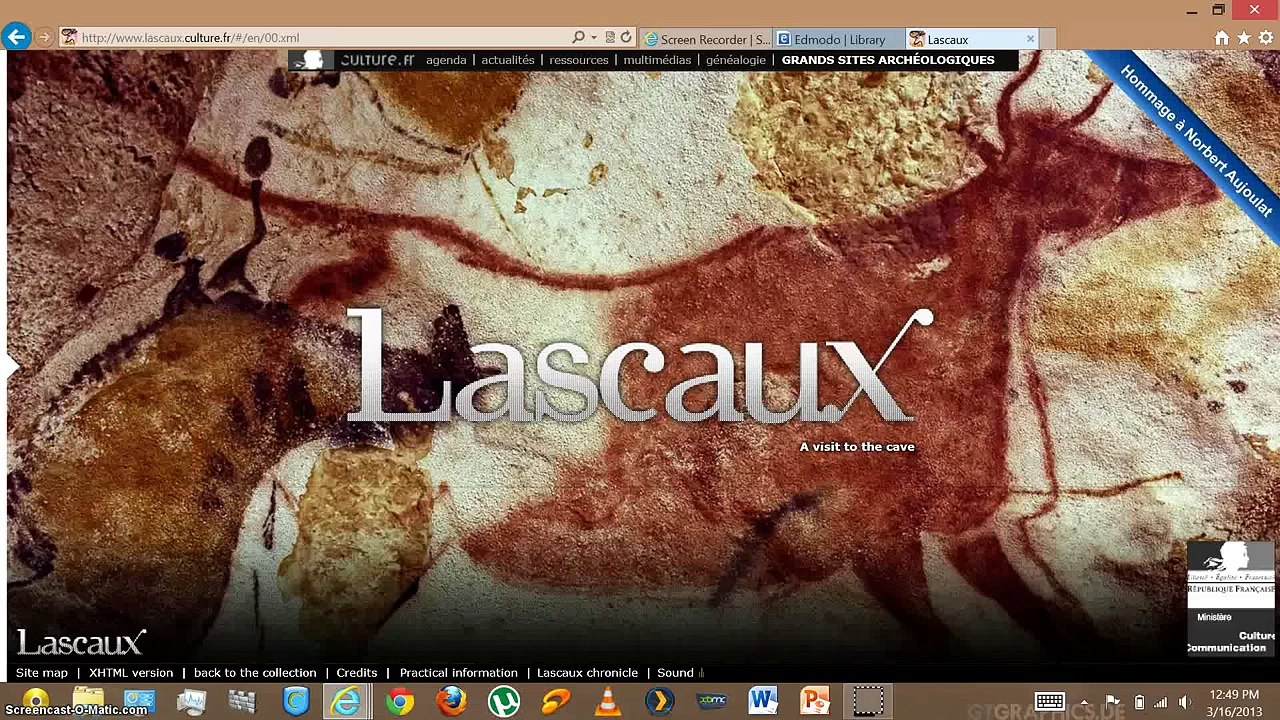
Task: Expand the left side panel arrow
Action: click(12, 367)
